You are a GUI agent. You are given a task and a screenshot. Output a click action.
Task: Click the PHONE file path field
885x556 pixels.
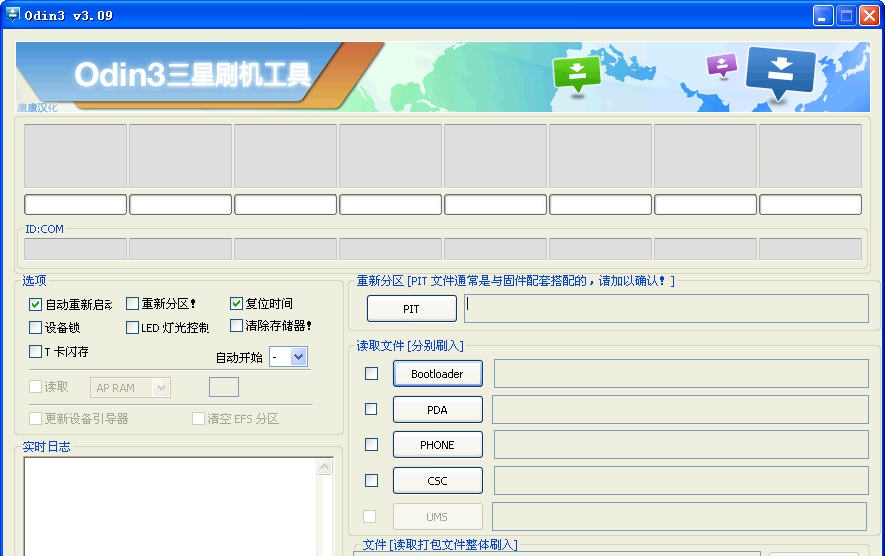click(x=681, y=445)
